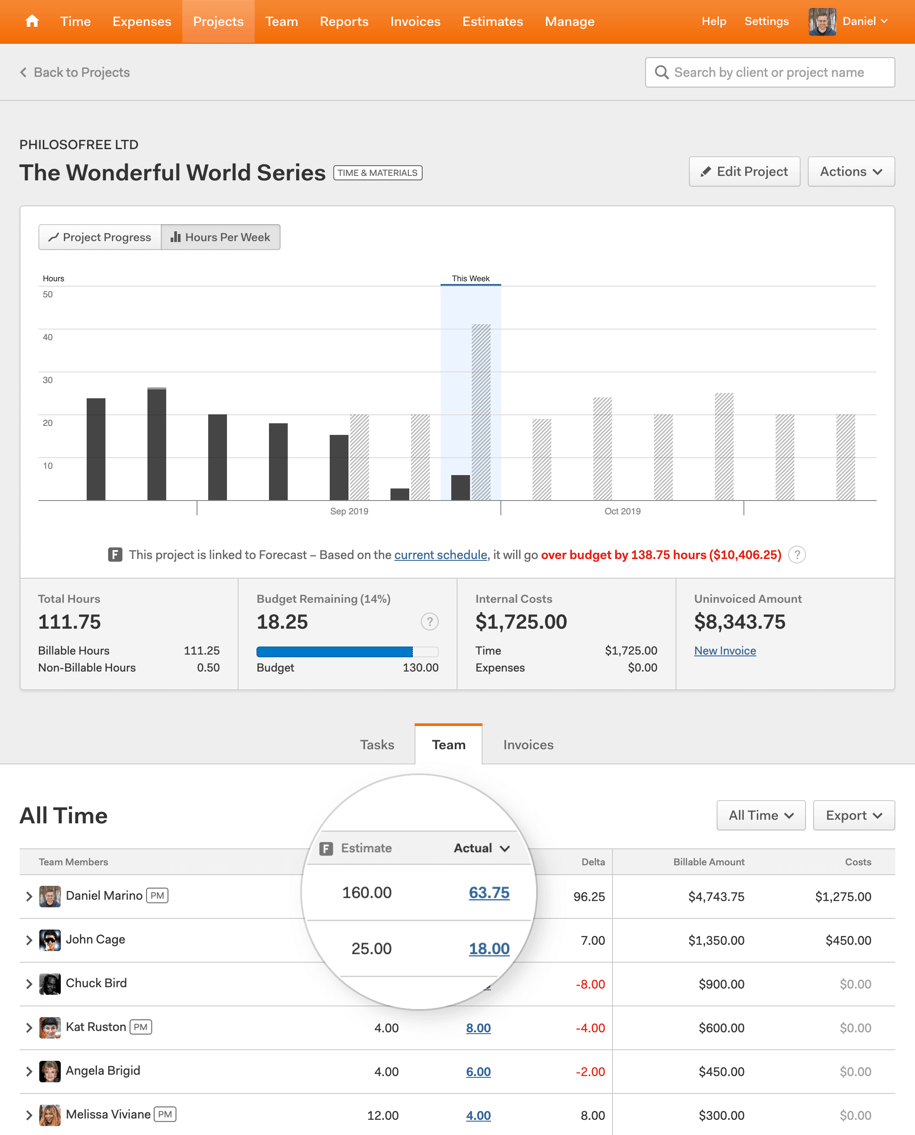Click the blue budget progress bar
The height and width of the screenshot is (1135, 915).
335,652
